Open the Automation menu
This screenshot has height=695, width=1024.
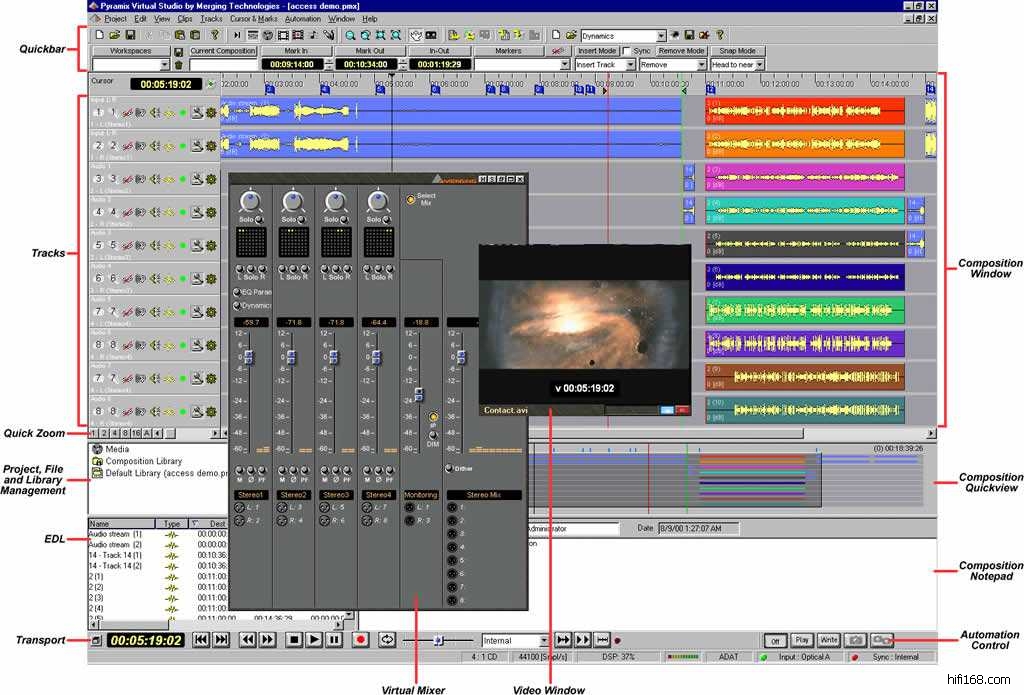(x=303, y=19)
